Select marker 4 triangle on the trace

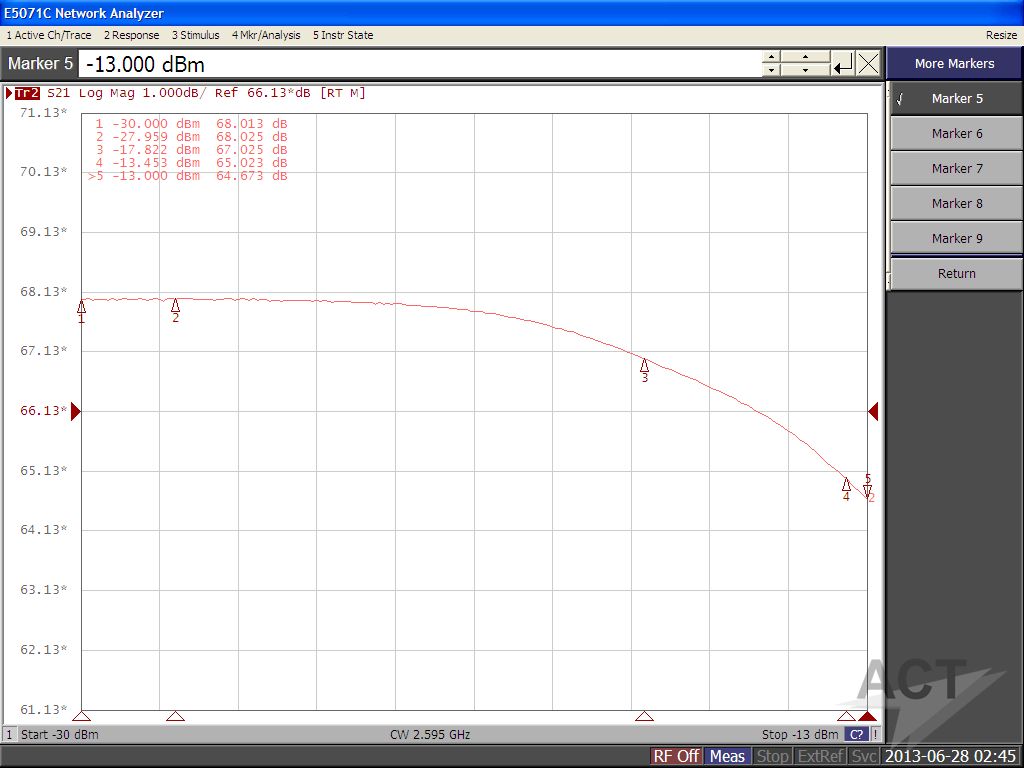[846, 485]
